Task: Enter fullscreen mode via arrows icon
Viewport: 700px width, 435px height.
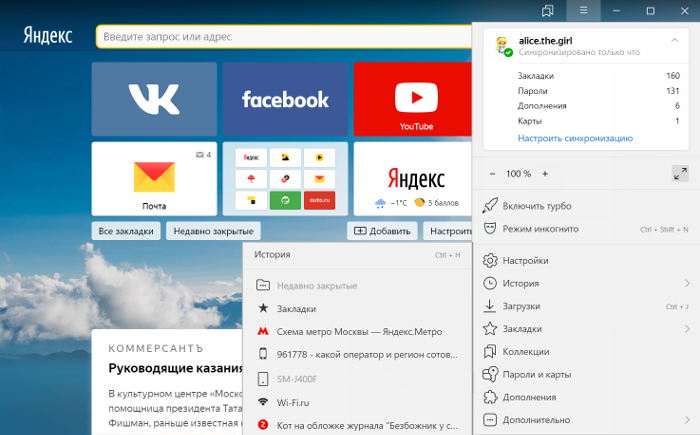Action: (x=680, y=174)
